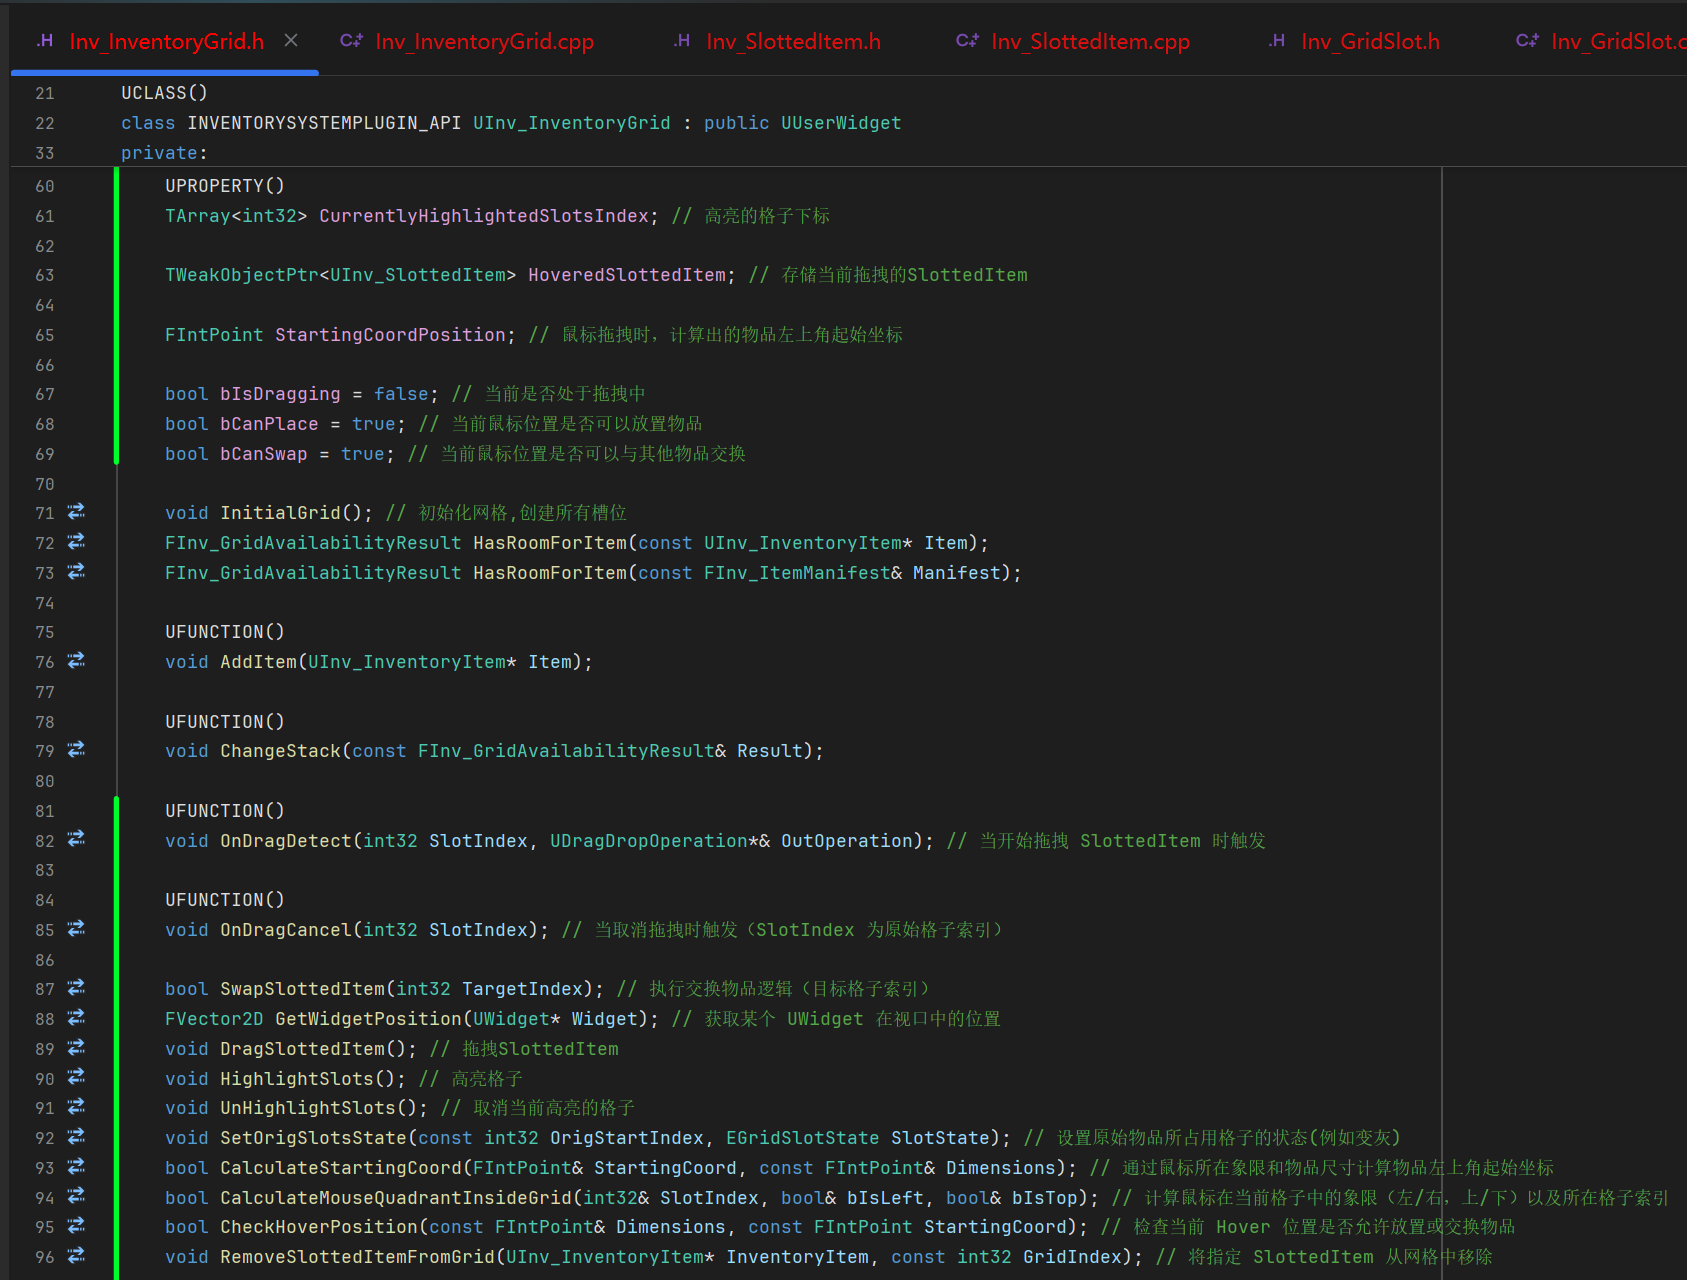Click the GetWidgetPosition function name
This screenshot has width=1687, height=1280.
[369, 1019]
